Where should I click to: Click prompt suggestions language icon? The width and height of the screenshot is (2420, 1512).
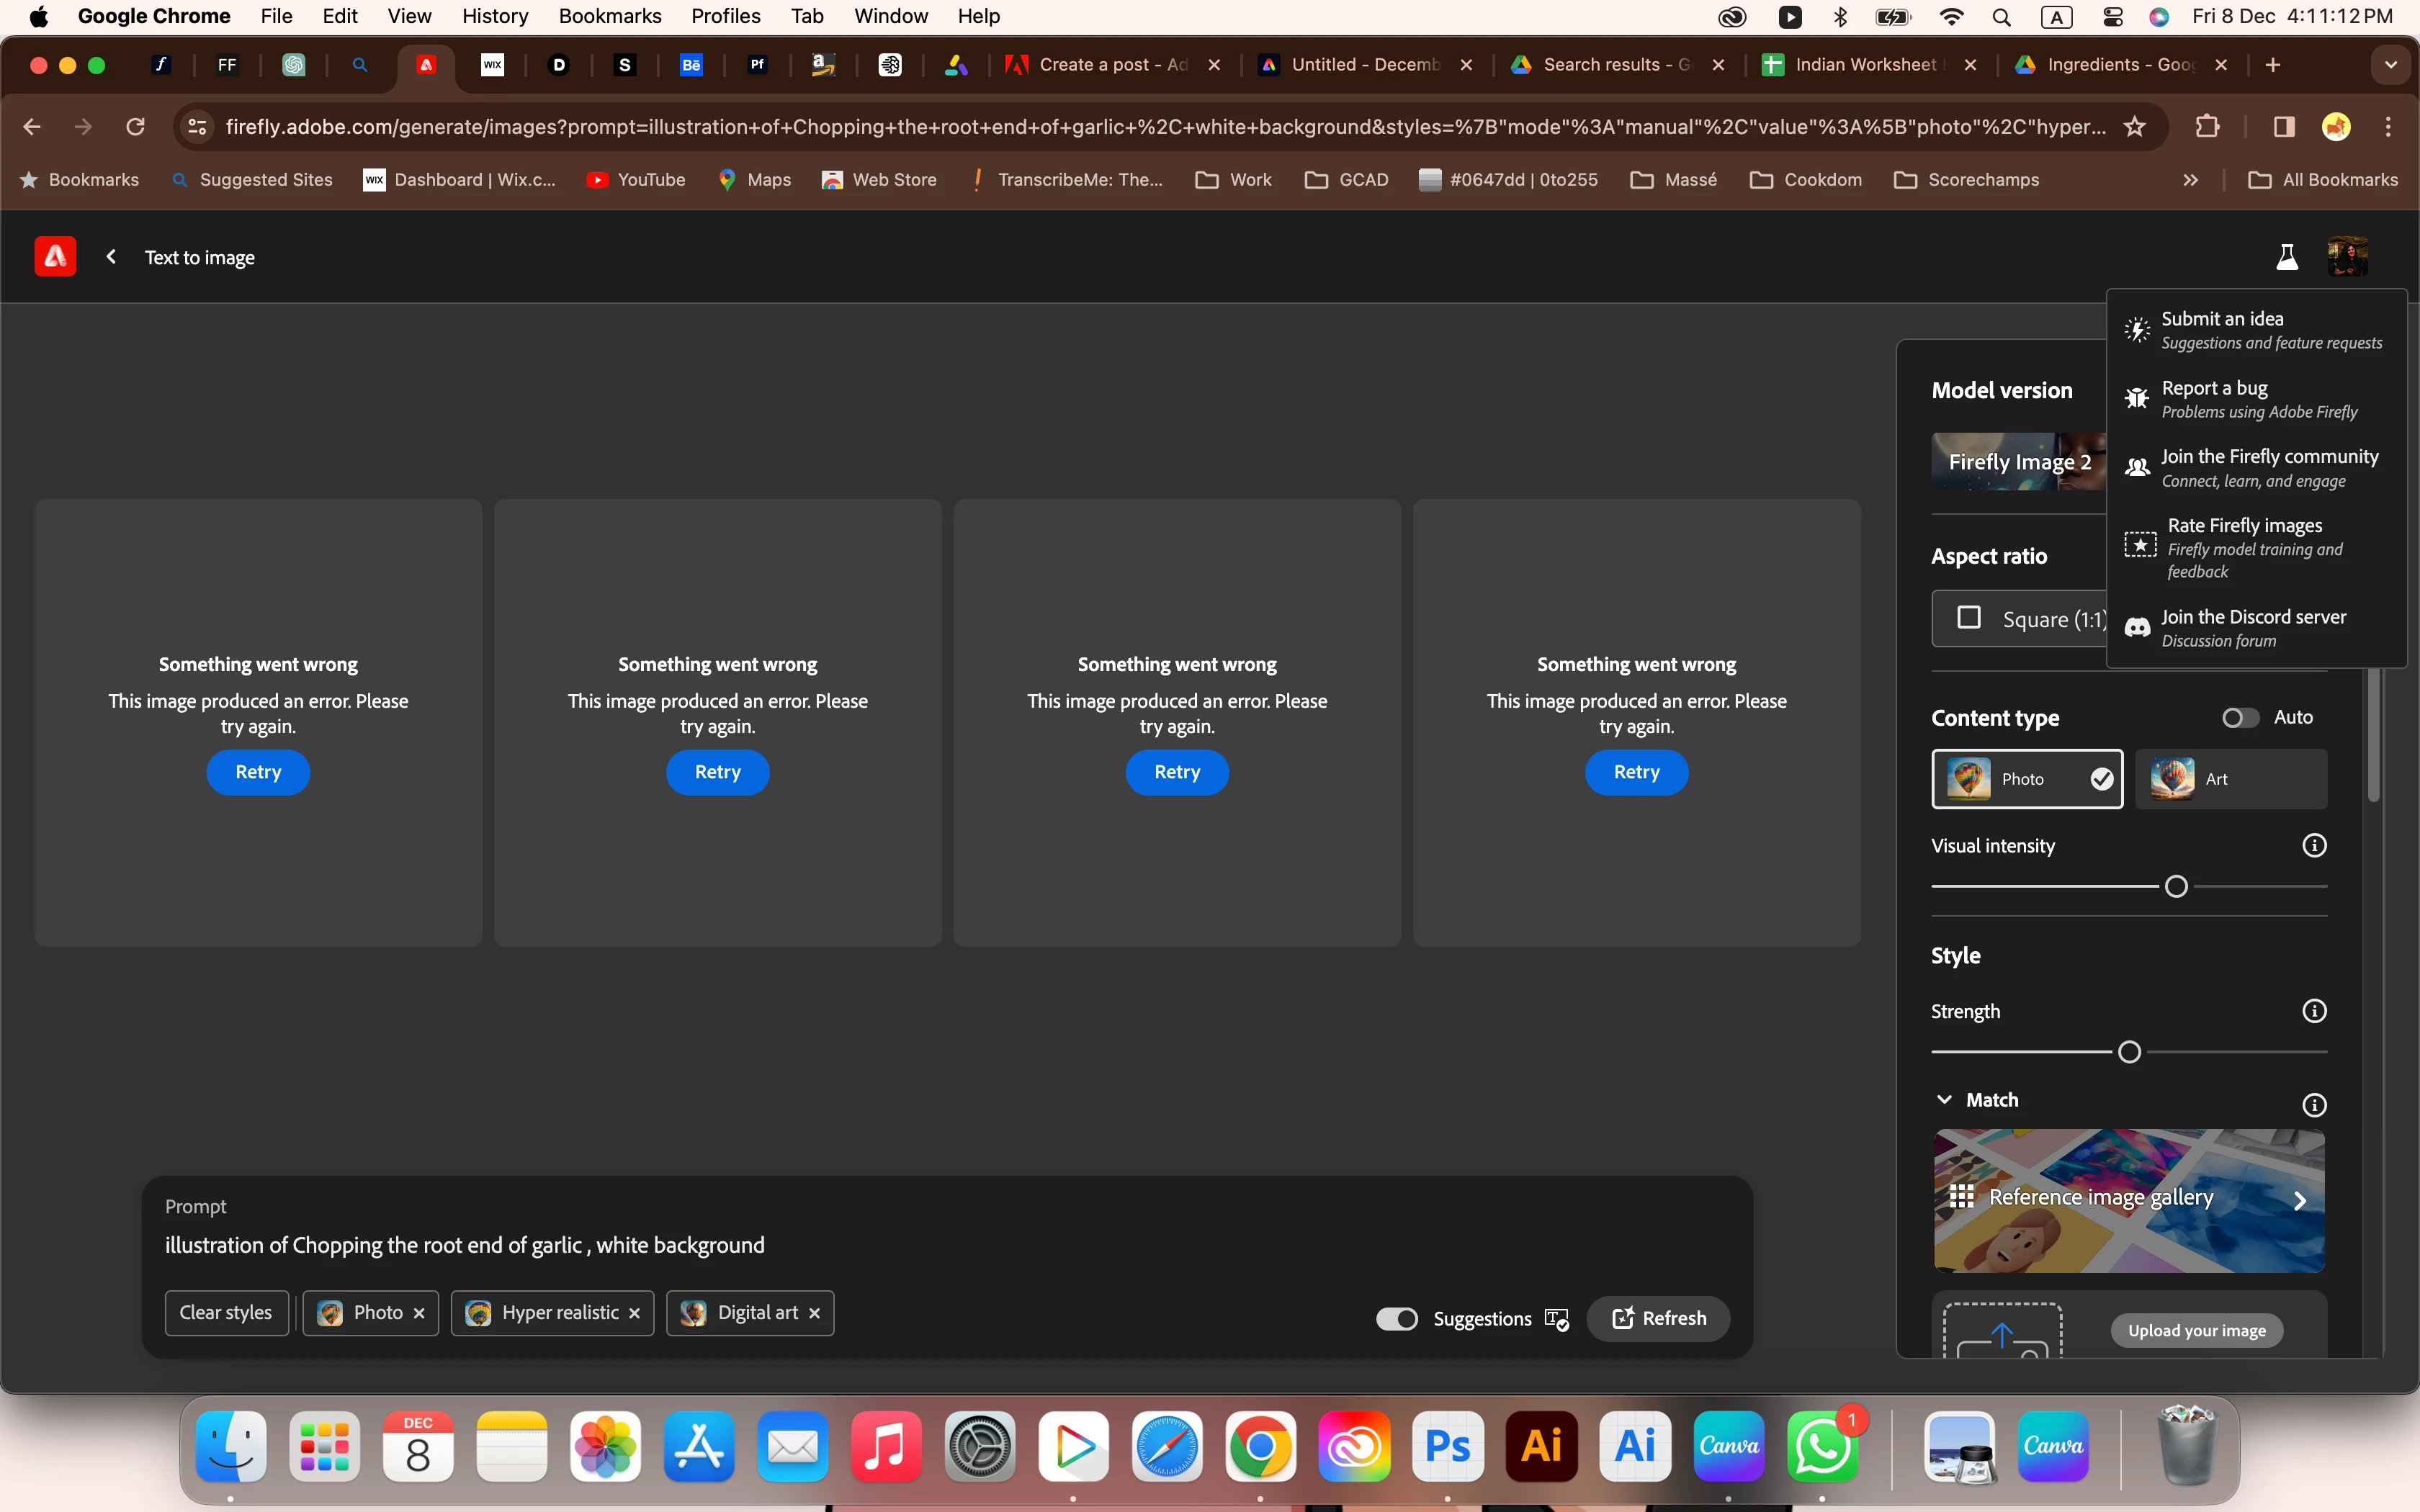(1556, 1319)
